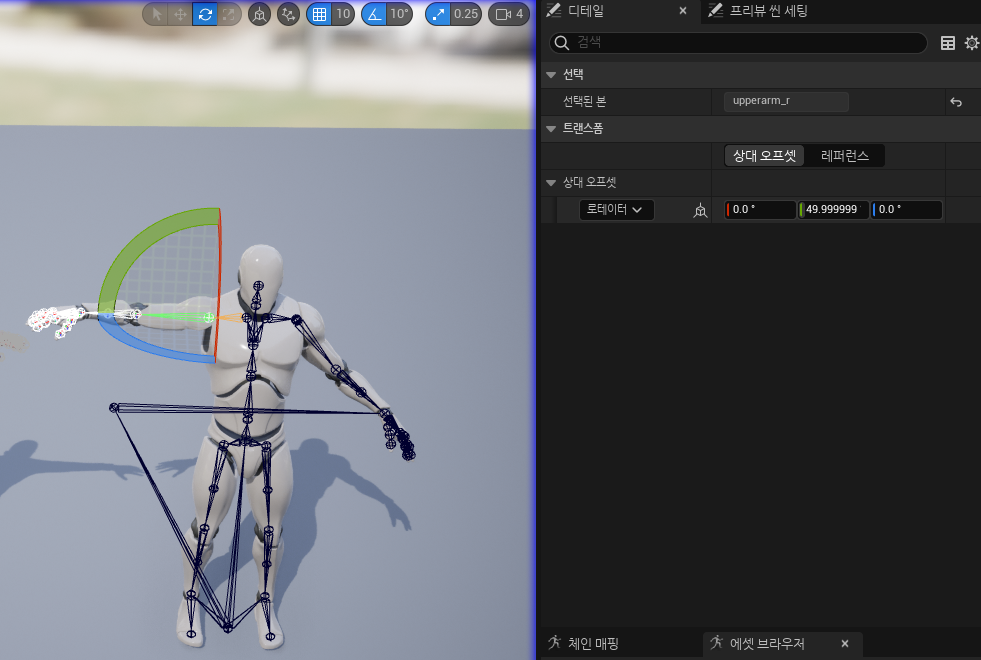Screen dimensions: 981x660
Task: Switch to the scale gizmo tool
Action: point(229,14)
